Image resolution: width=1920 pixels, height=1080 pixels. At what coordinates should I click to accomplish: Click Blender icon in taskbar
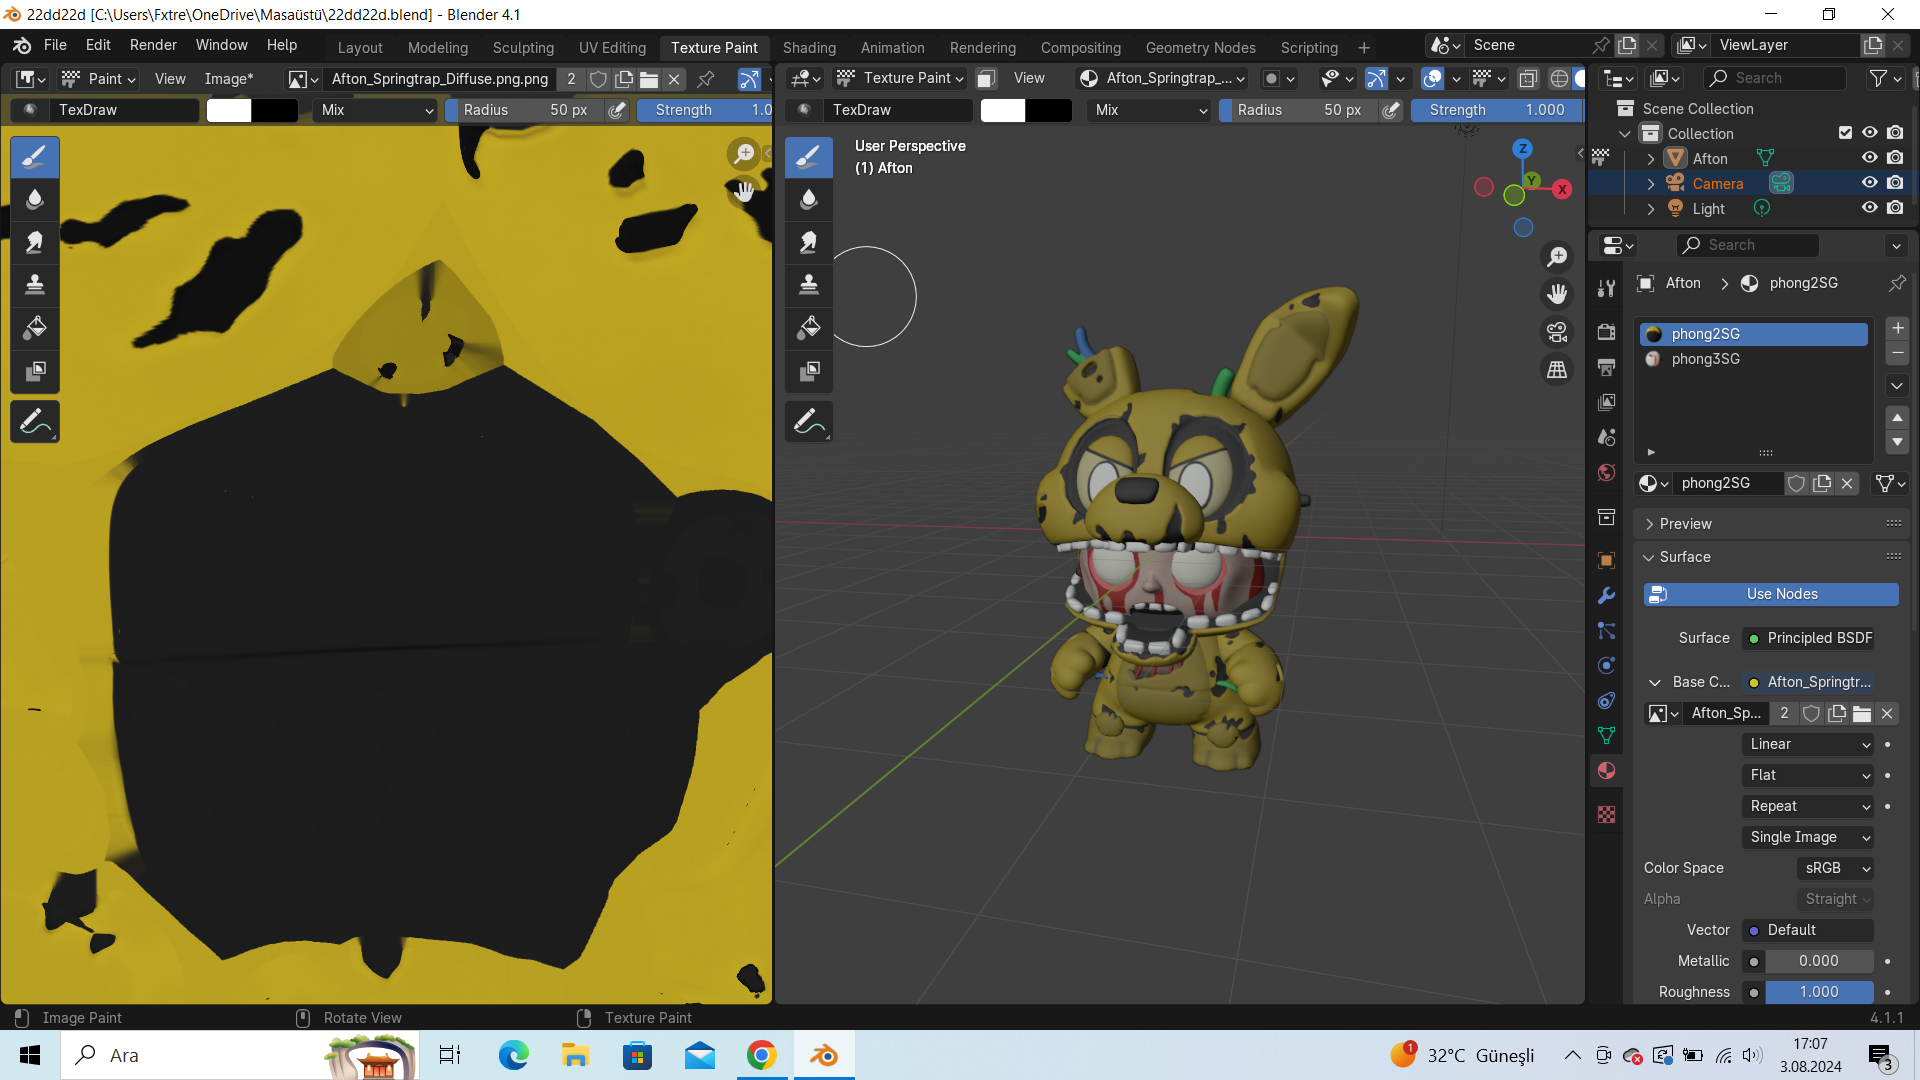click(823, 1054)
